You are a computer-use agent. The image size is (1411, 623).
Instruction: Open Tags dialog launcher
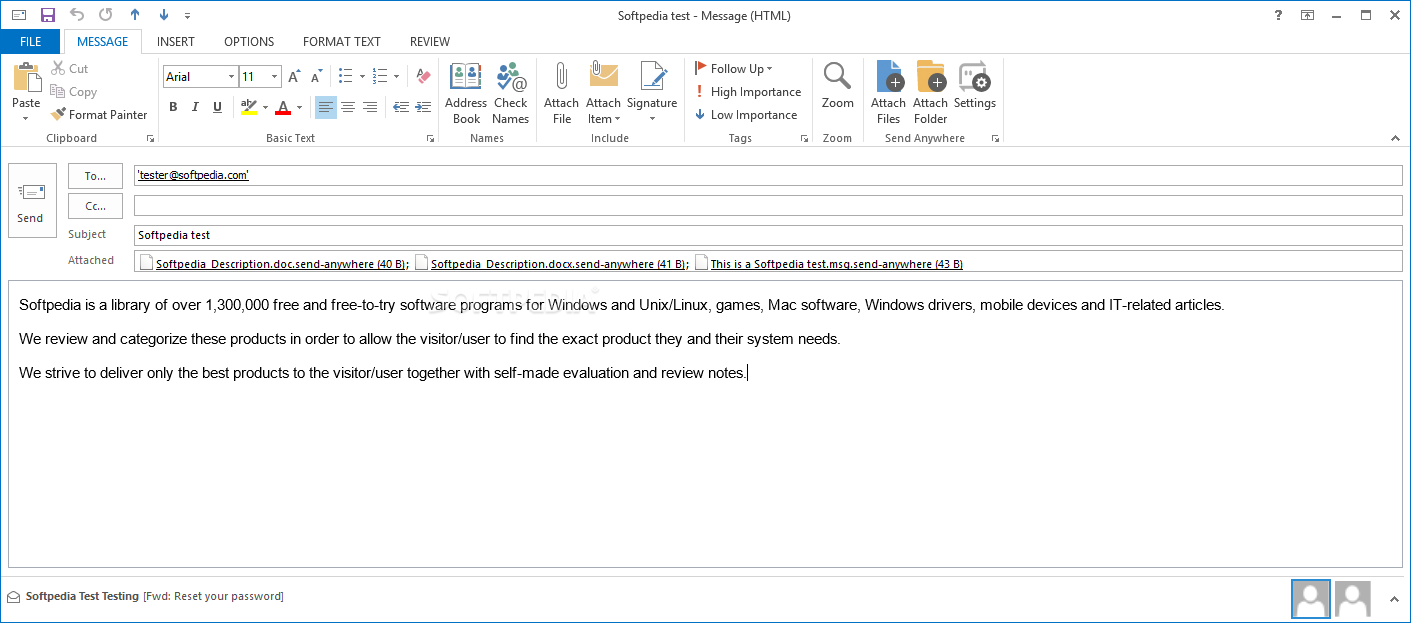804,139
